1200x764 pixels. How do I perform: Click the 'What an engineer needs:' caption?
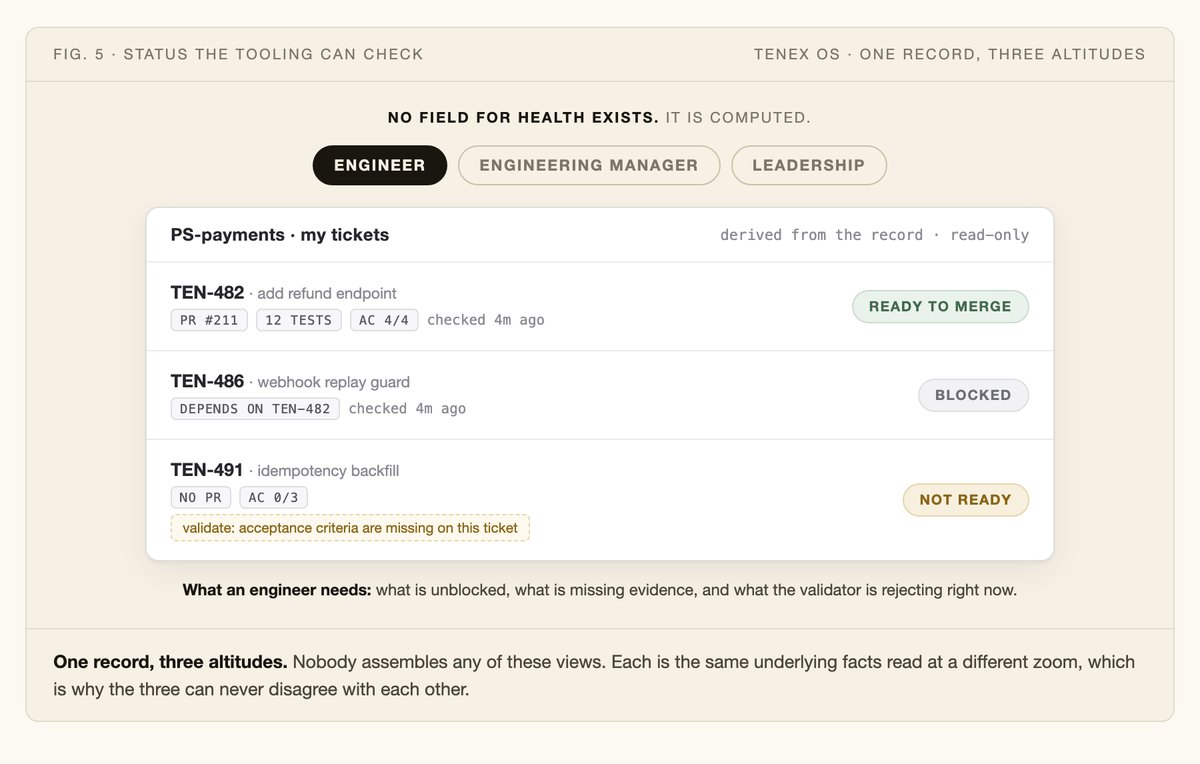click(x=276, y=590)
